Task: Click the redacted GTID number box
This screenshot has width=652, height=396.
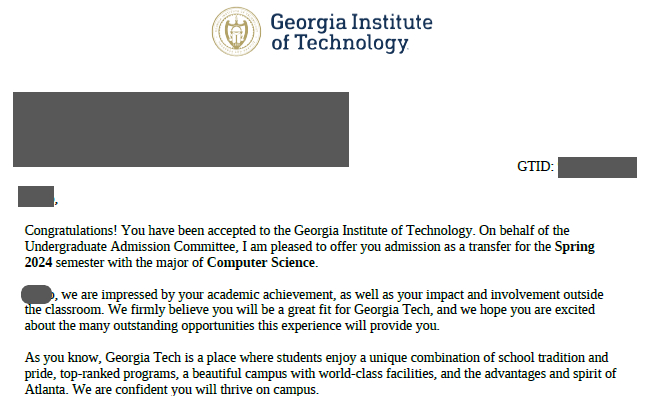Action: tap(597, 167)
